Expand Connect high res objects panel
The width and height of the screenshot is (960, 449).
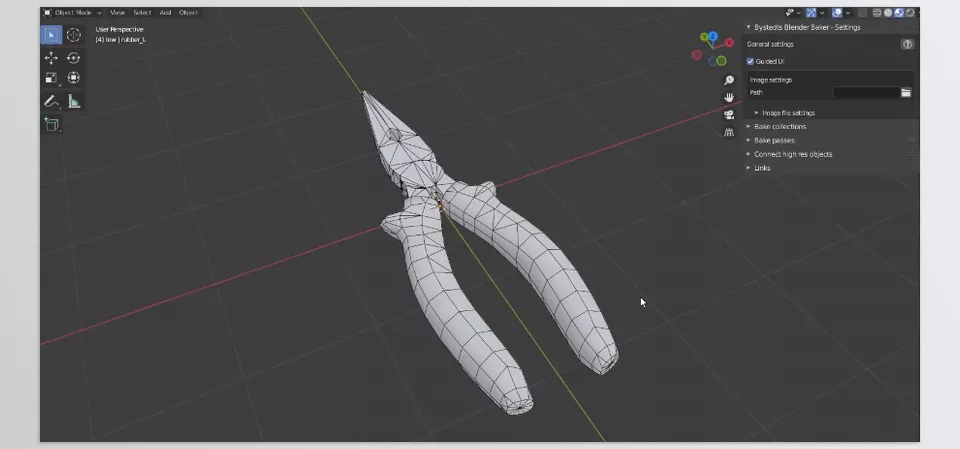tap(748, 154)
